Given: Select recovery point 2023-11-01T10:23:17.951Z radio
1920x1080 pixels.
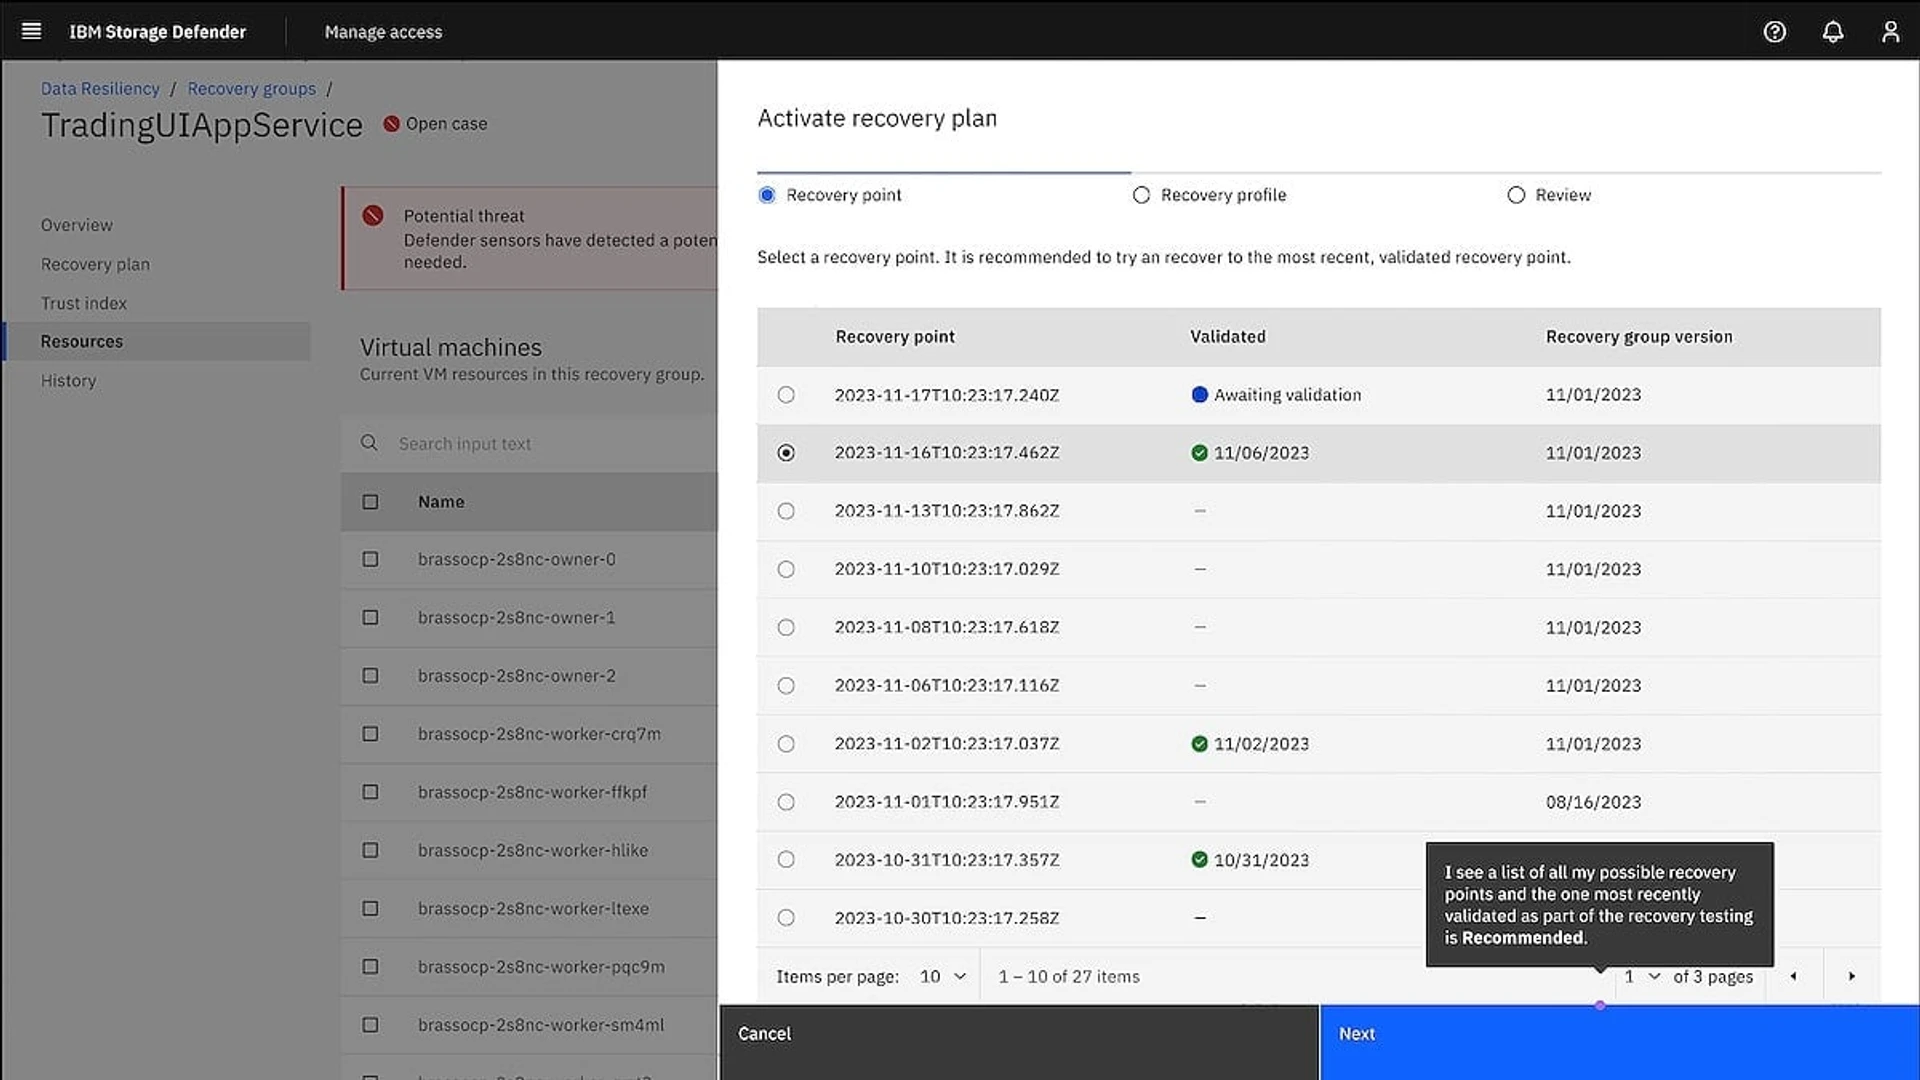Looking at the screenshot, I should click(787, 802).
